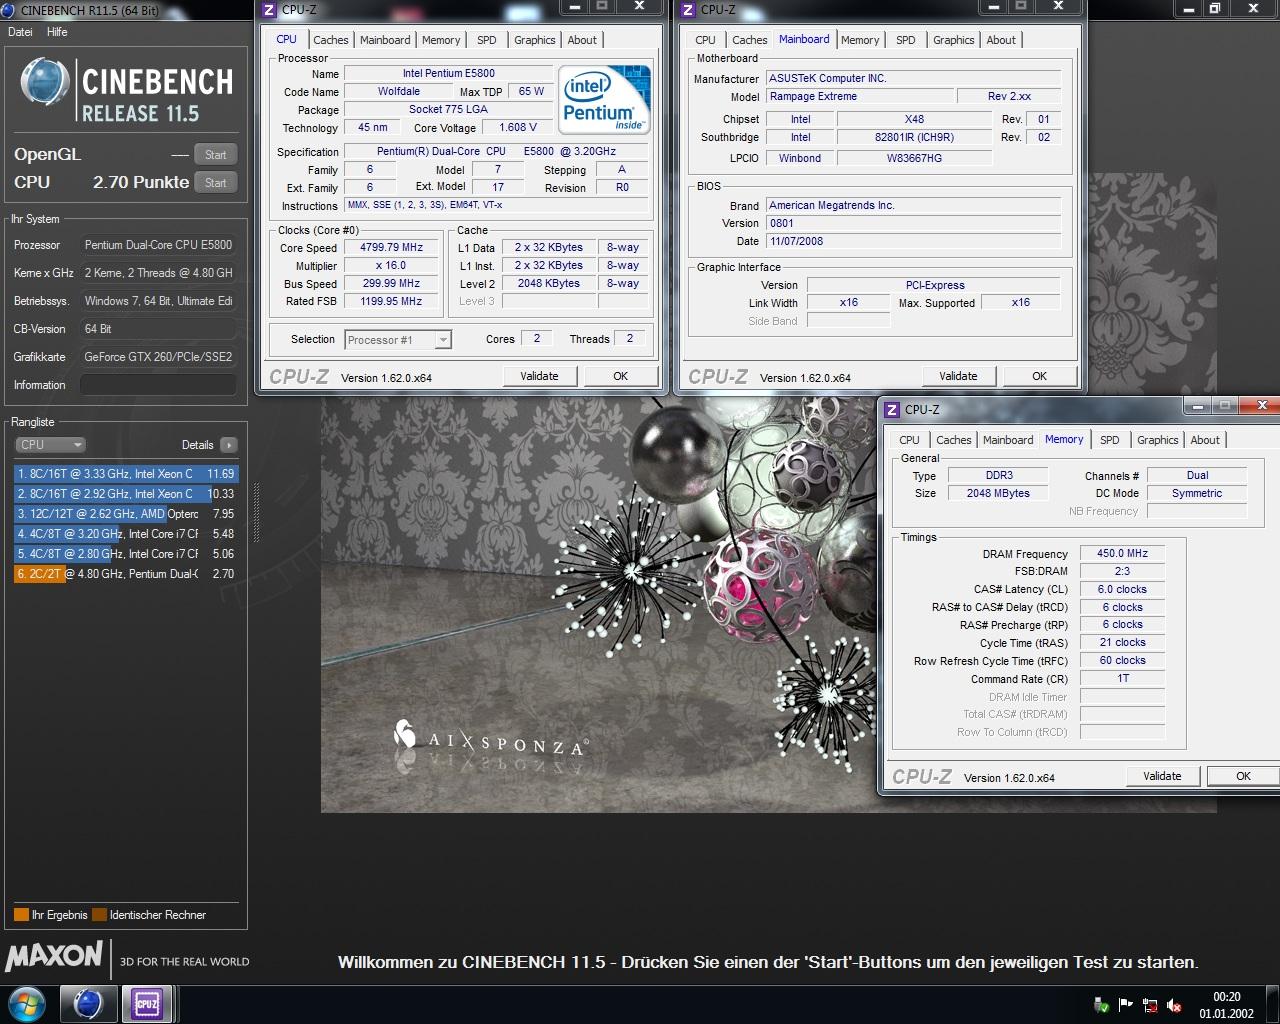Image resolution: width=1280 pixels, height=1024 pixels.
Task: Open SPD tab in the Mainboard CPU-Z window
Action: [906, 40]
